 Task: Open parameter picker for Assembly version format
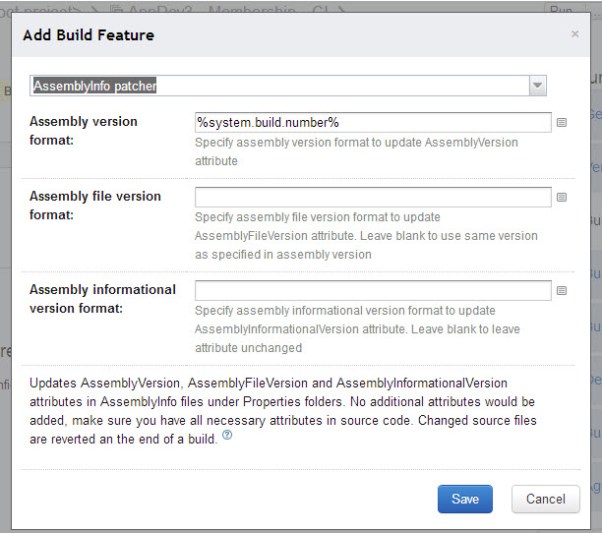[561, 122]
